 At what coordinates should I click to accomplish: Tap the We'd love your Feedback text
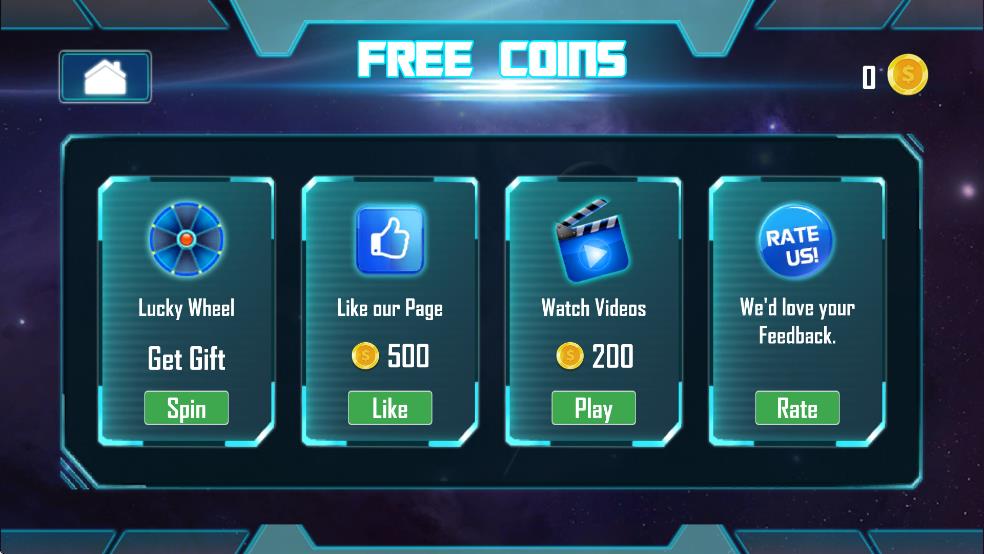click(x=797, y=321)
